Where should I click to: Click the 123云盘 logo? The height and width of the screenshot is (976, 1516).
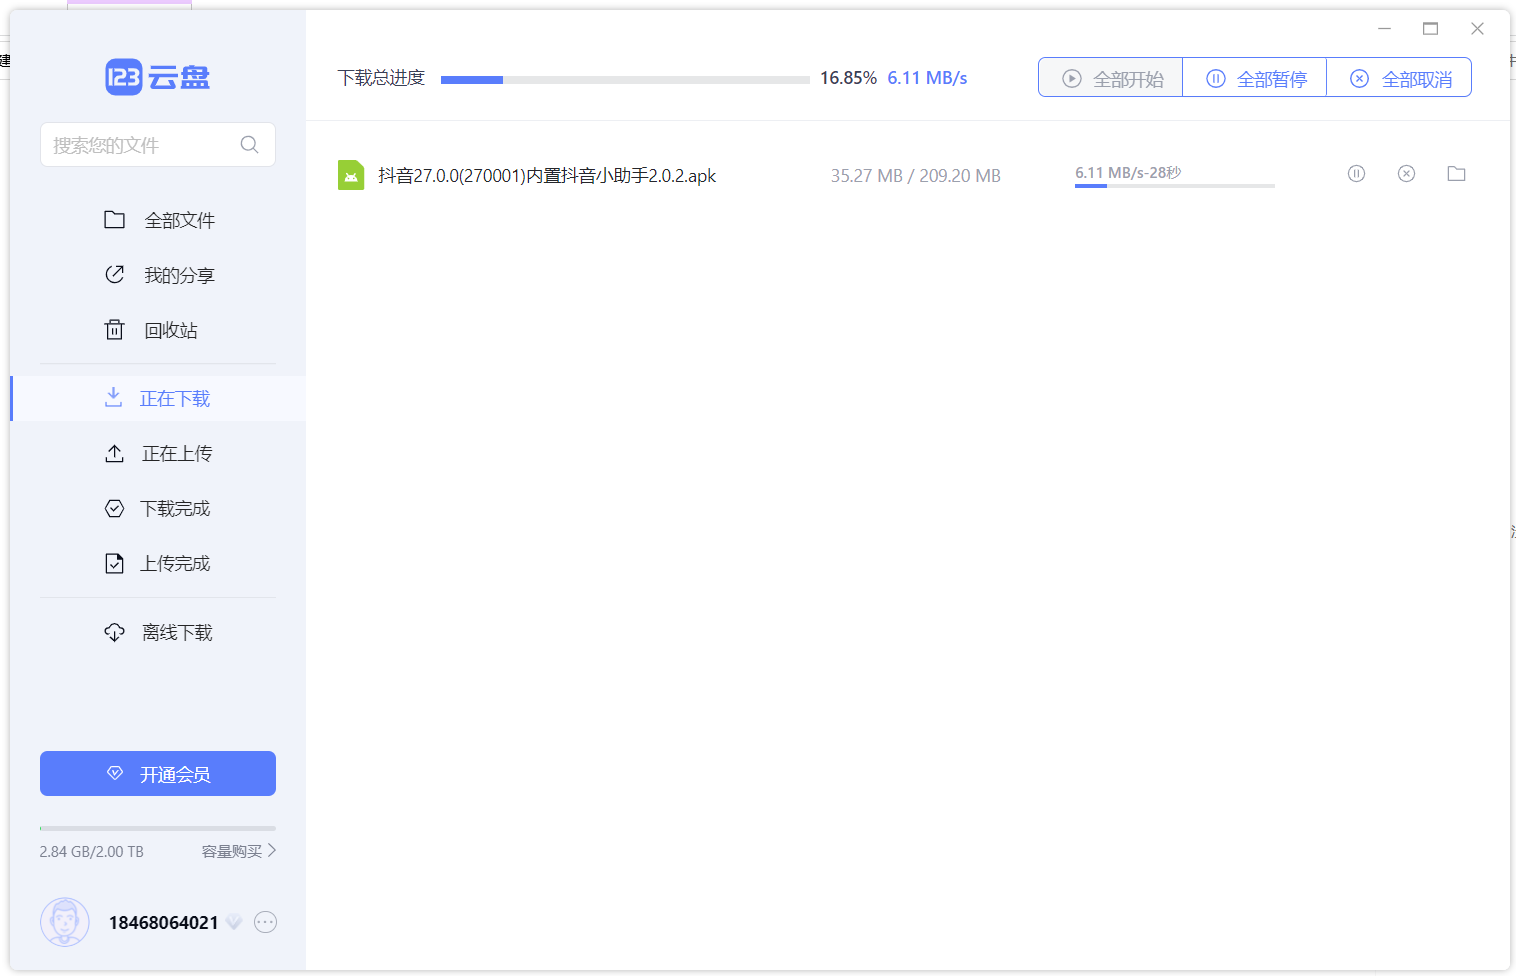click(158, 77)
